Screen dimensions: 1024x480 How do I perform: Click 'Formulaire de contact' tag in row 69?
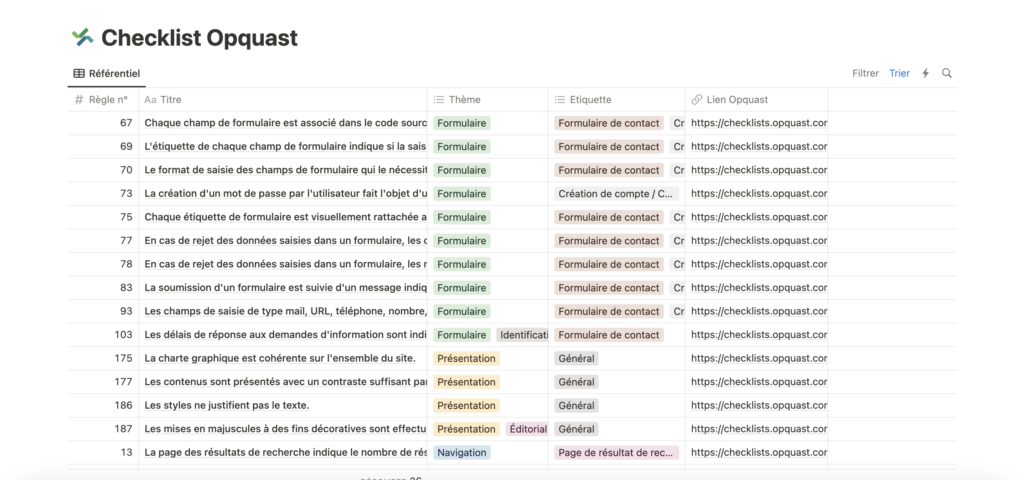(x=609, y=146)
